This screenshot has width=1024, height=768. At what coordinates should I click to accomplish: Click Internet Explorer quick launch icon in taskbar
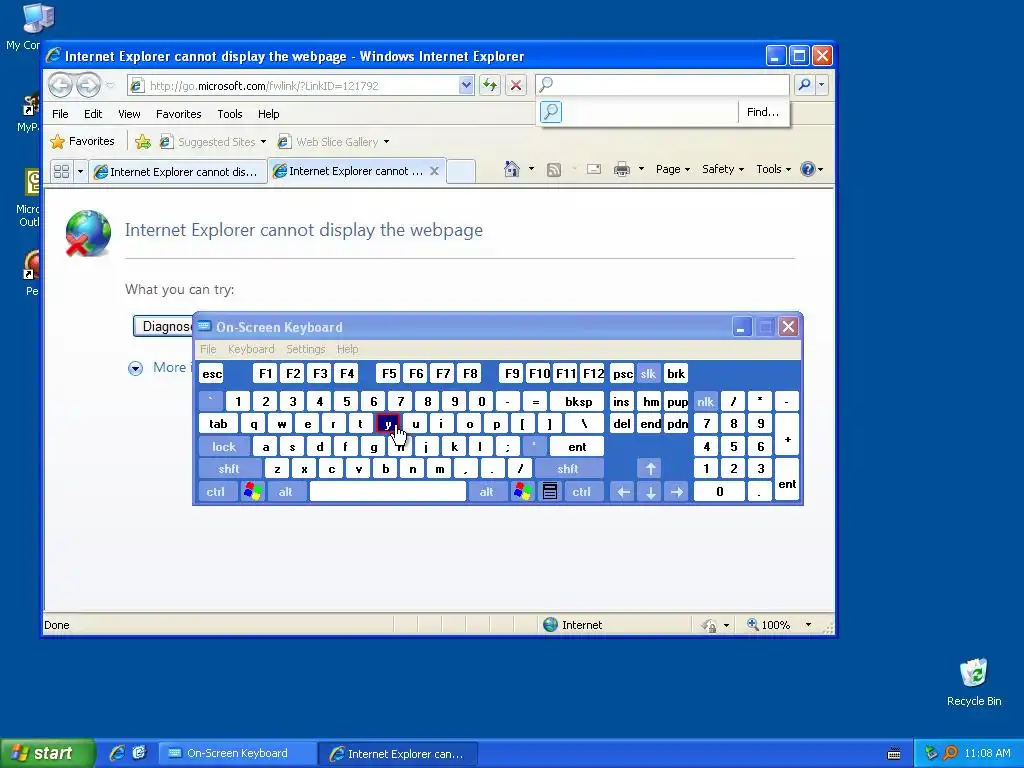point(117,753)
